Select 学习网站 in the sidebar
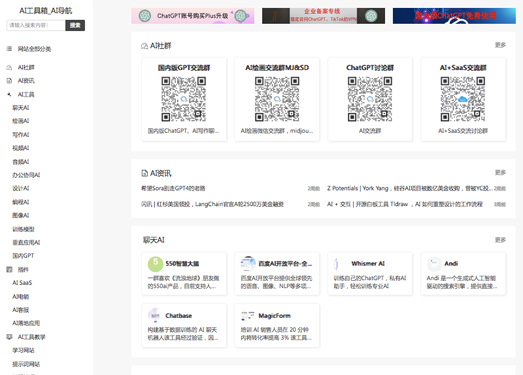 click(23, 350)
